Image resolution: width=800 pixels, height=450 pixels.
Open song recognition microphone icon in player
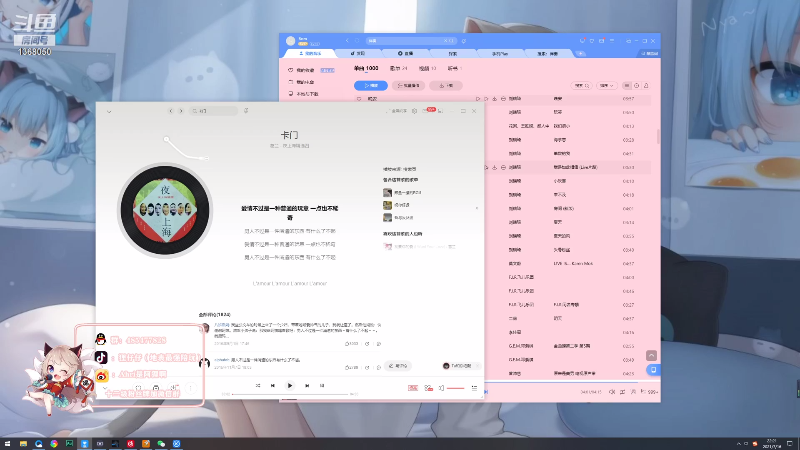click(x=246, y=111)
